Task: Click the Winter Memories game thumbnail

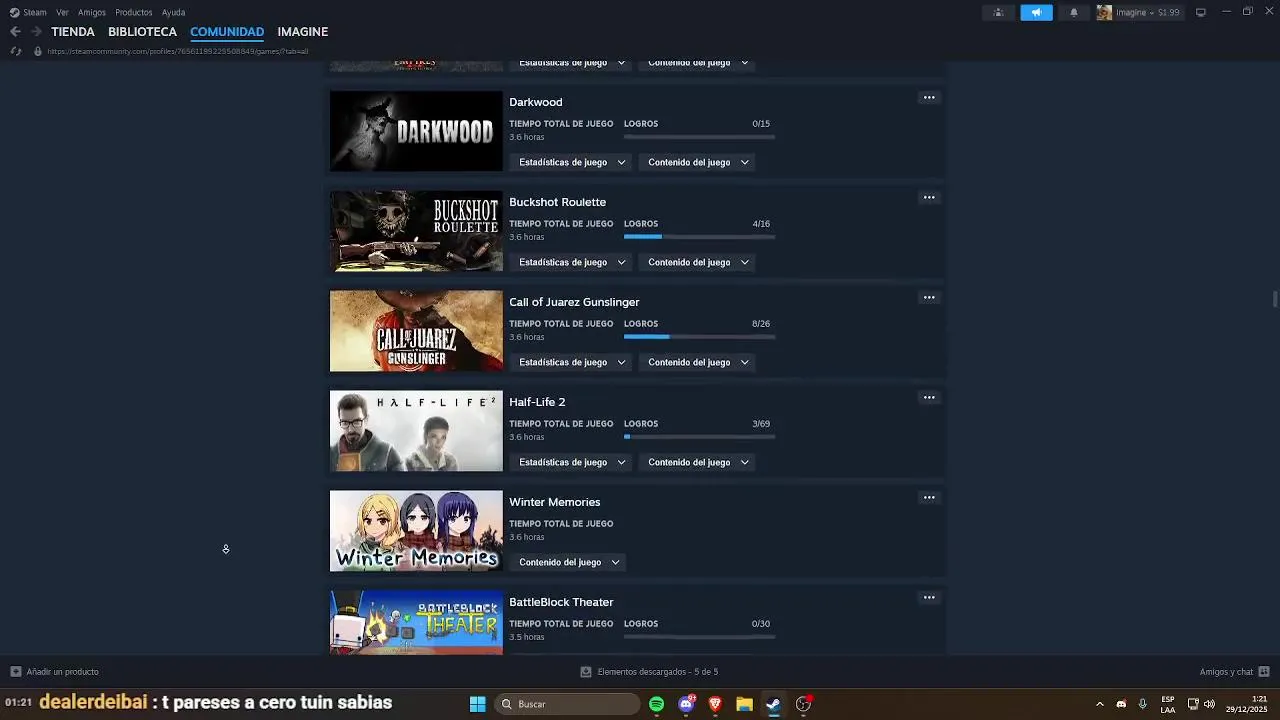Action: [416, 531]
